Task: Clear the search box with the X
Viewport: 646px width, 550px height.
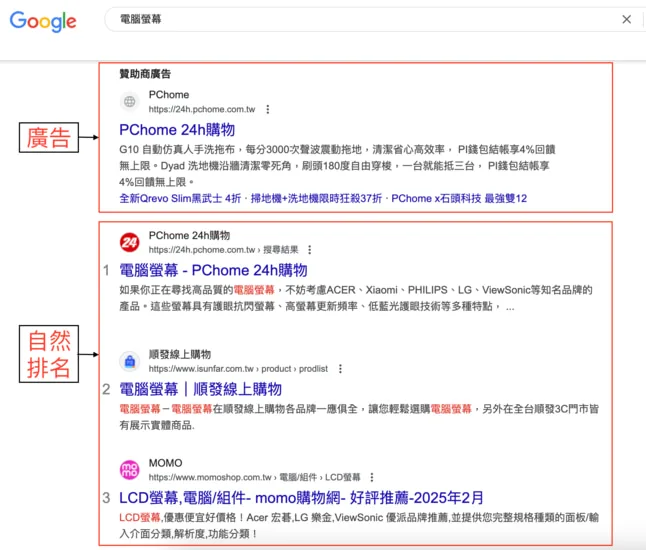Action: pyautogui.click(x=626, y=19)
